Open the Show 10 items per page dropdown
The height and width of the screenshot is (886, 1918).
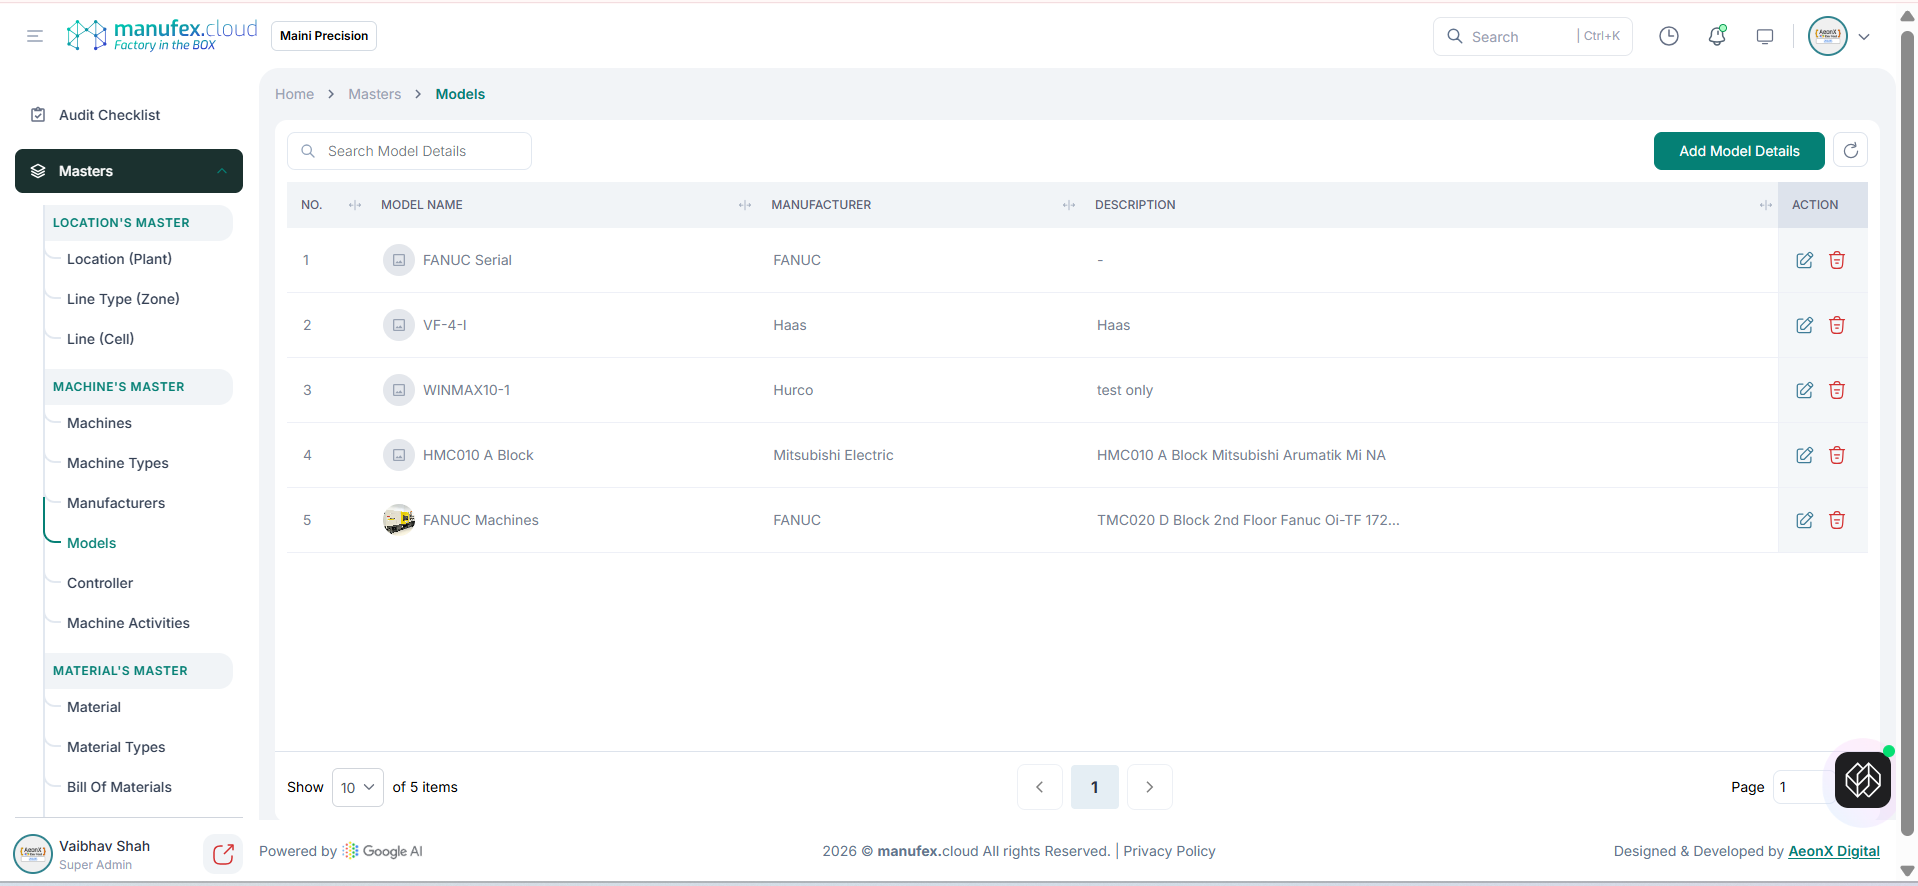pos(357,788)
